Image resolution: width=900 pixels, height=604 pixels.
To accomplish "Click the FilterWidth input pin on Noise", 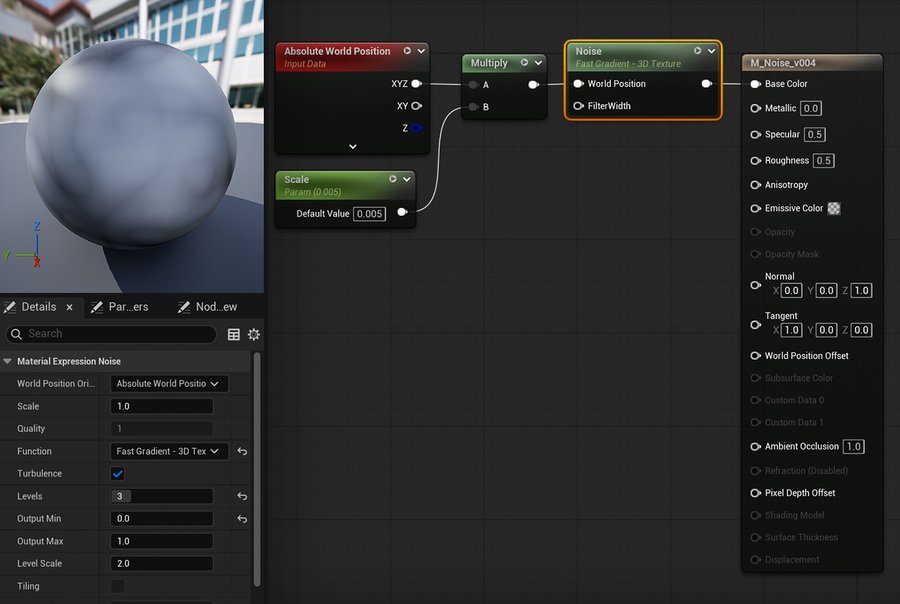I will (x=579, y=106).
